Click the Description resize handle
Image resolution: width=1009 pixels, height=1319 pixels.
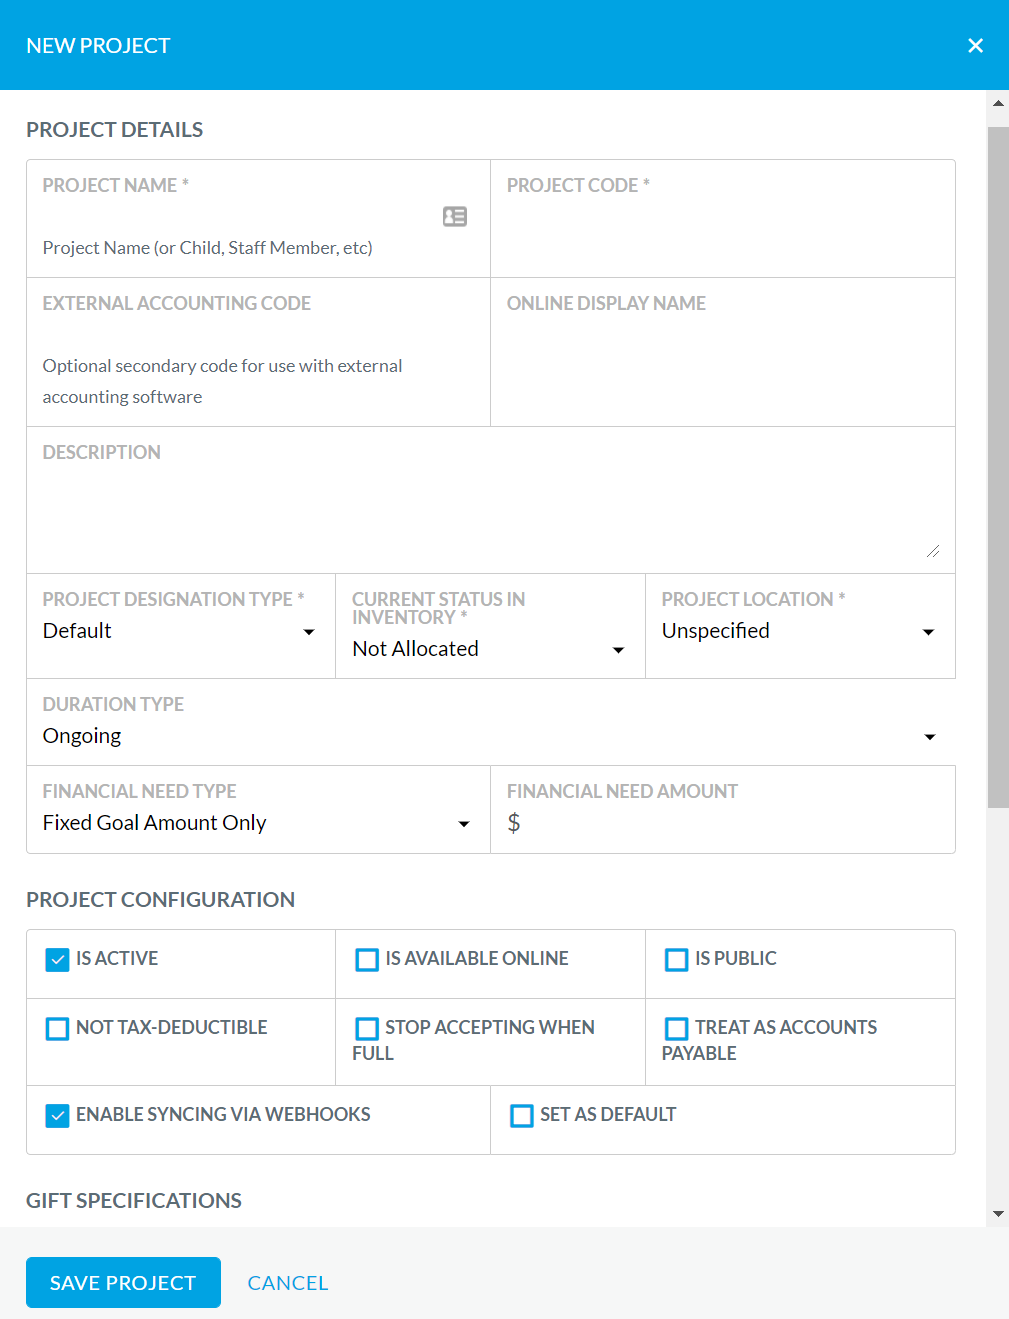(933, 551)
